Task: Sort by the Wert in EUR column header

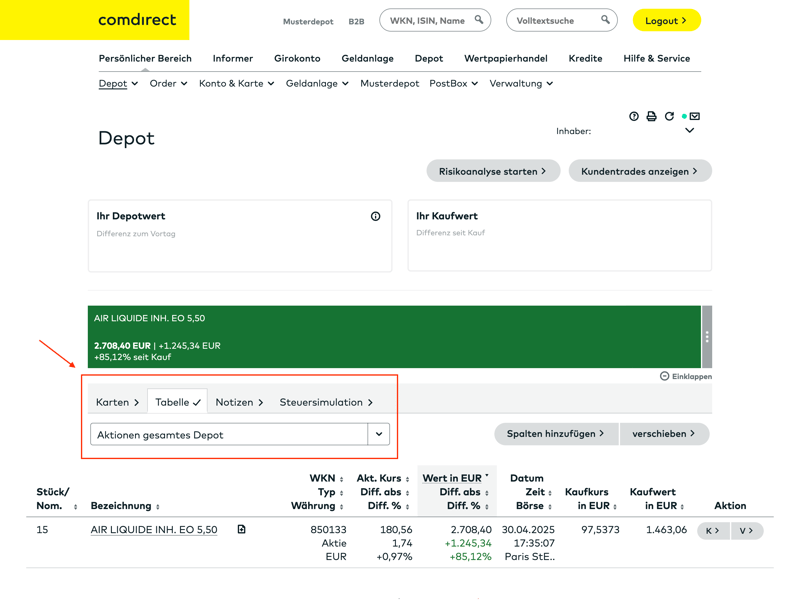Action: (452, 478)
